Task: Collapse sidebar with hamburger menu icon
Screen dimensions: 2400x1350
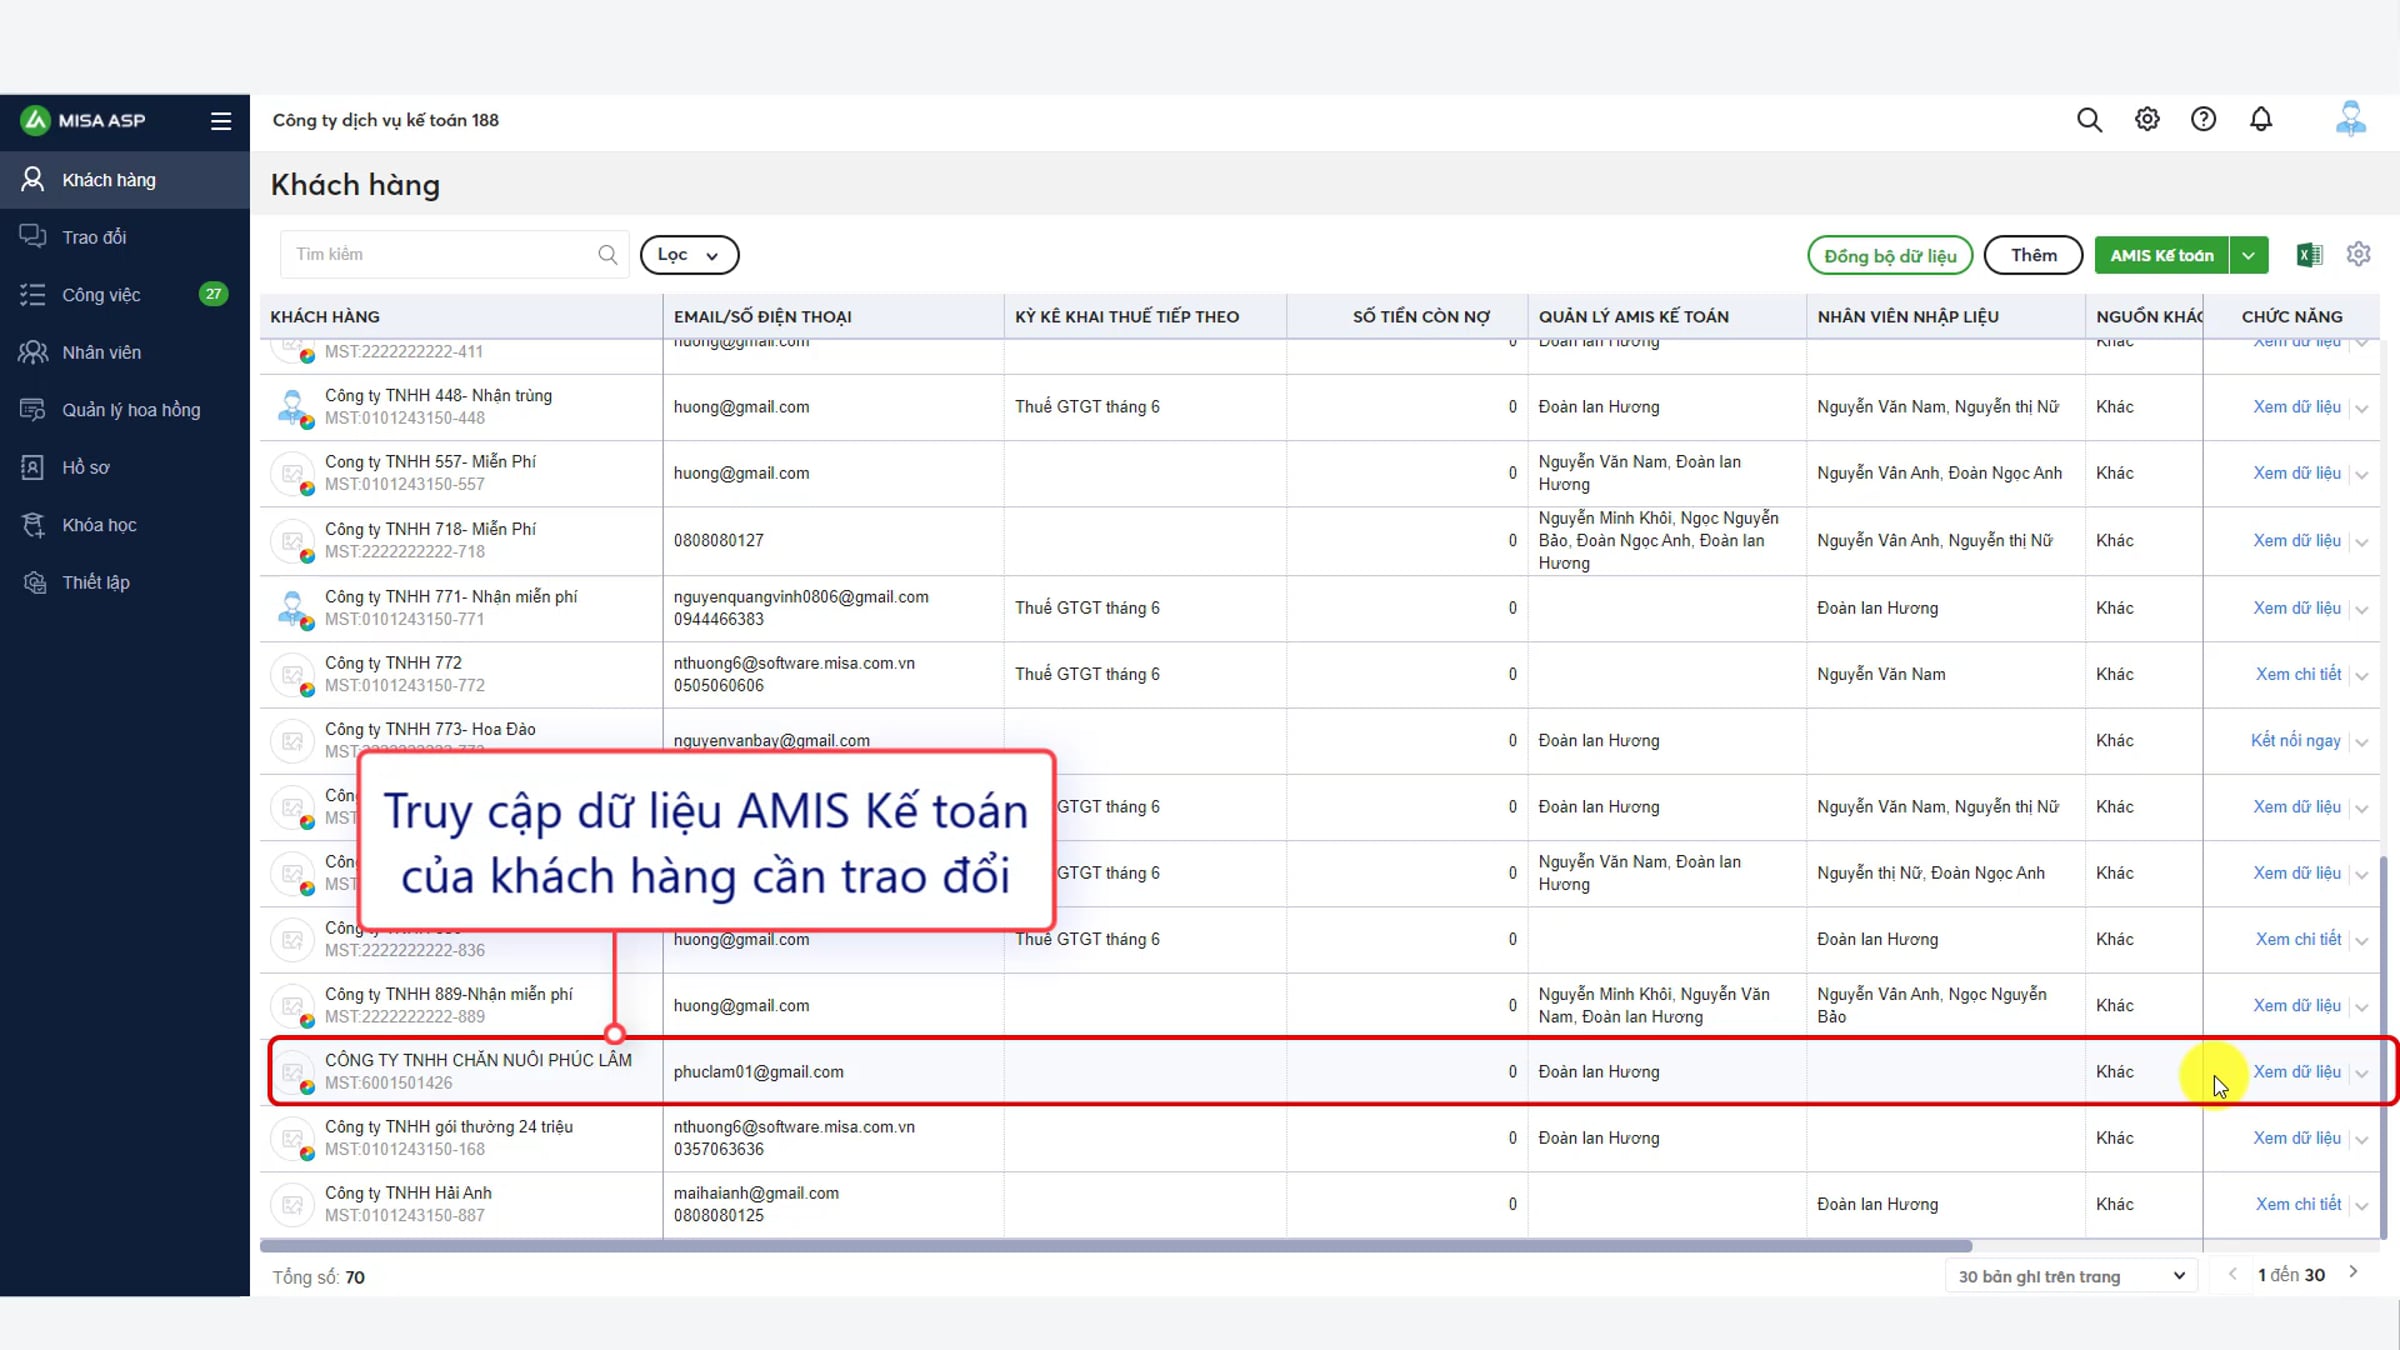Action: (221, 121)
